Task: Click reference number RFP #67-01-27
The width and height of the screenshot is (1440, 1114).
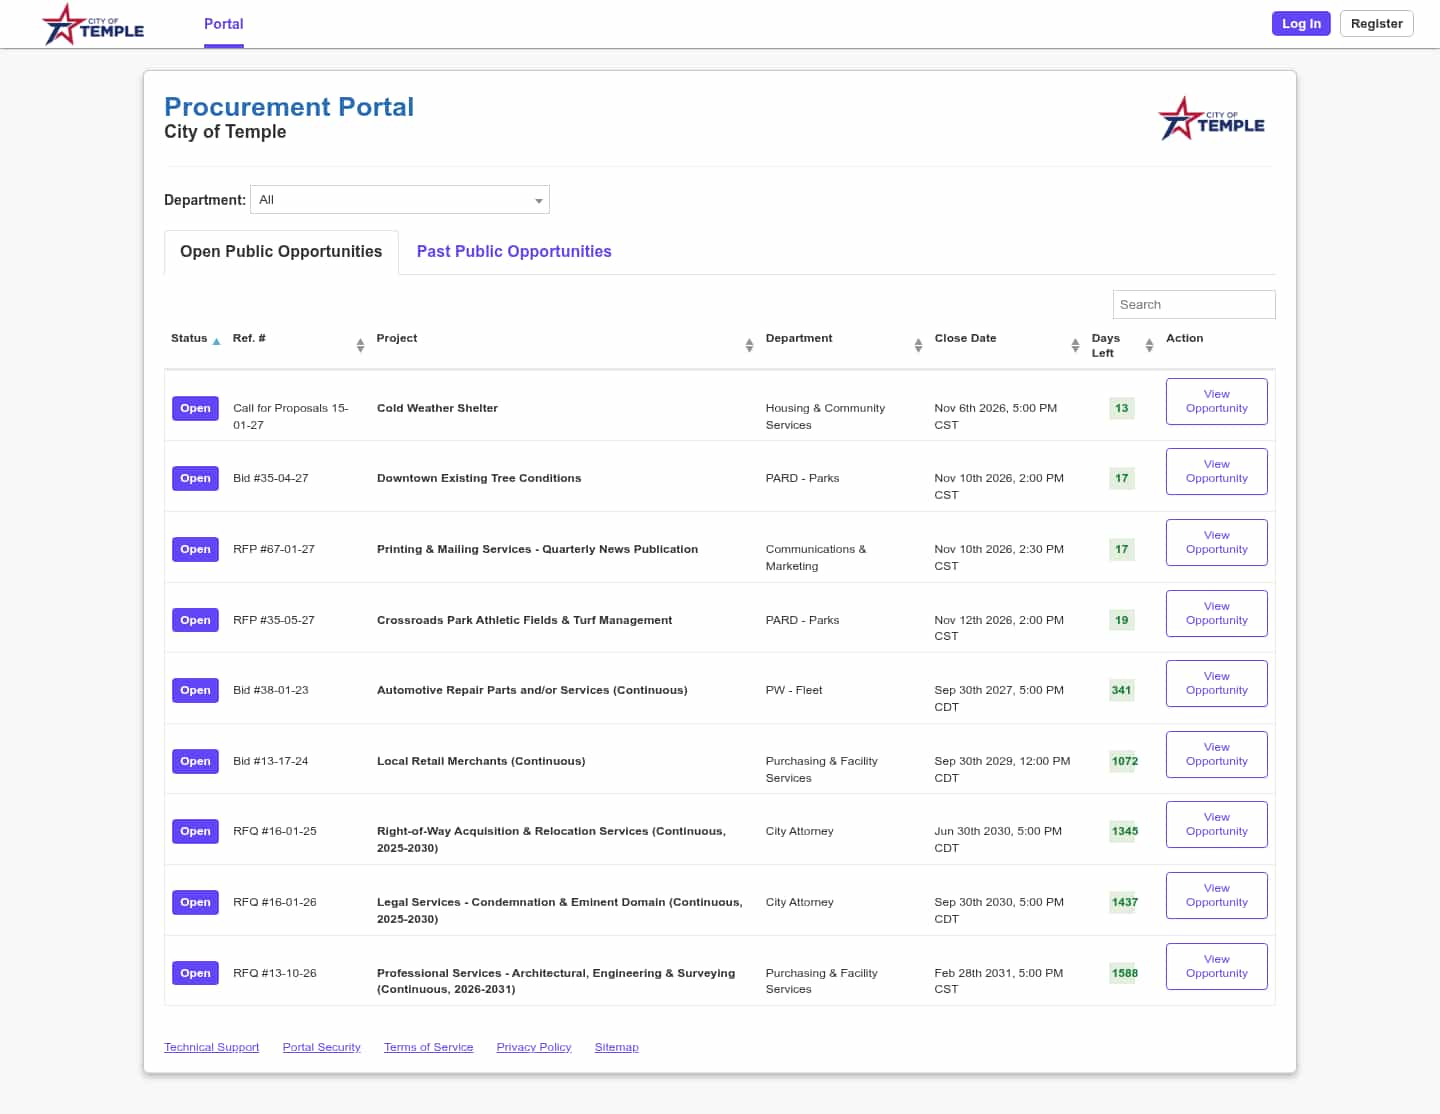Action: (x=274, y=549)
